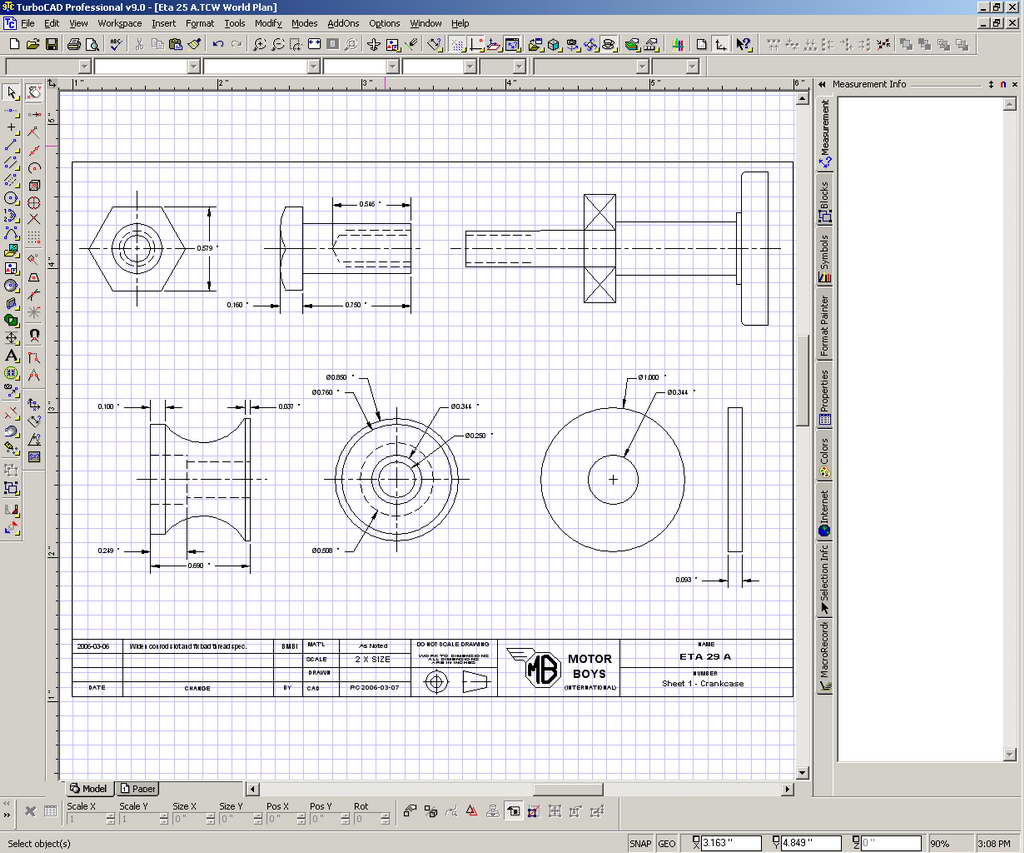Click the Save diskette icon
The height and width of the screenshot is (853, 1024).
[x=51, y=44]
